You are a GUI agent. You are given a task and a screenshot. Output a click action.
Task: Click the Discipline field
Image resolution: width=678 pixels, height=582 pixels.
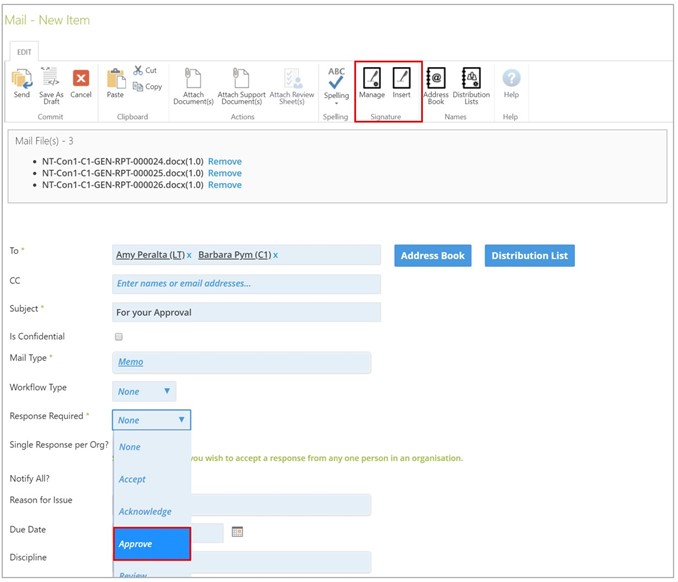point(281,562)
